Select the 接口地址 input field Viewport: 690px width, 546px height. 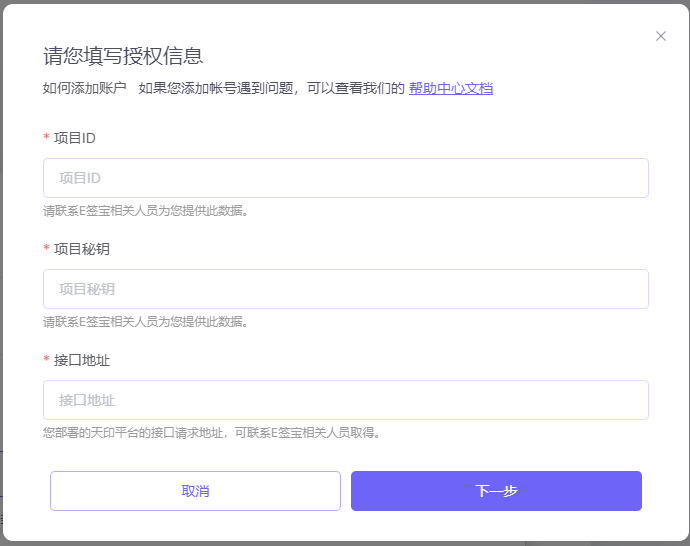click(346, 400)
